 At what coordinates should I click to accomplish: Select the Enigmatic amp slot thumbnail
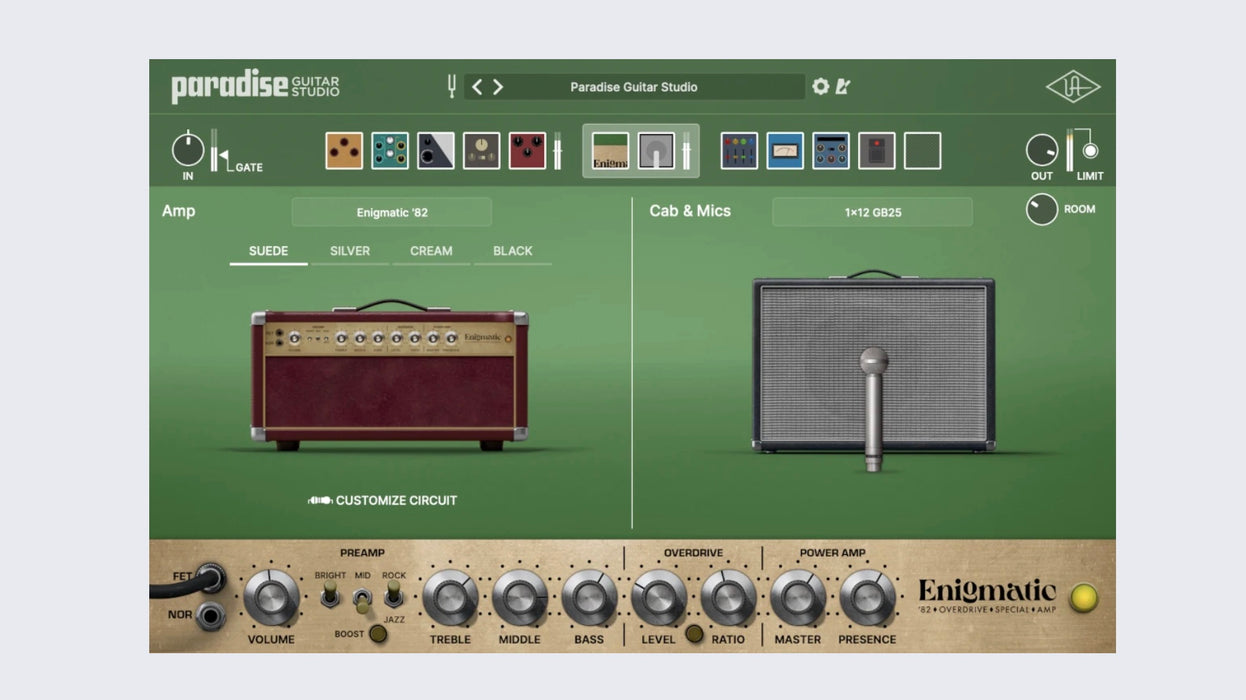tap(611, 151)
